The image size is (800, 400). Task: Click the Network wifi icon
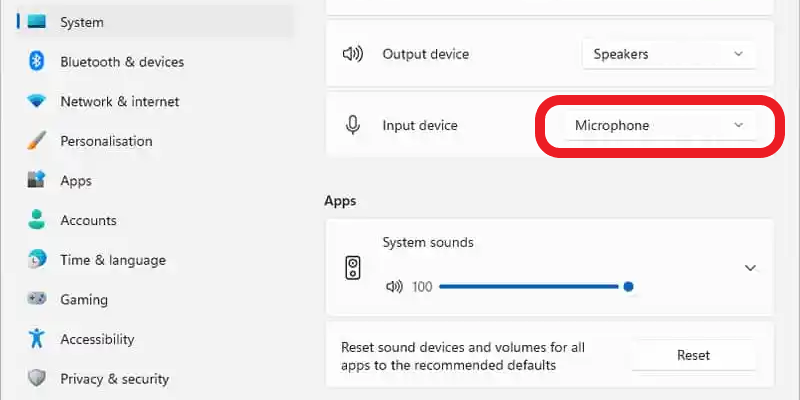click(x=37, y=102)
